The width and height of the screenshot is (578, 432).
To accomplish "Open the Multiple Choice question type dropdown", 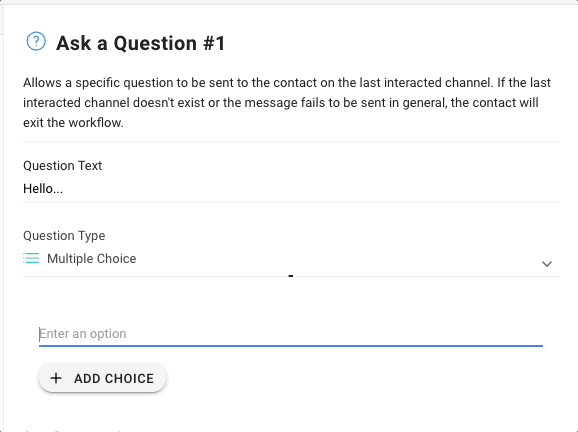I will [291, 259].
